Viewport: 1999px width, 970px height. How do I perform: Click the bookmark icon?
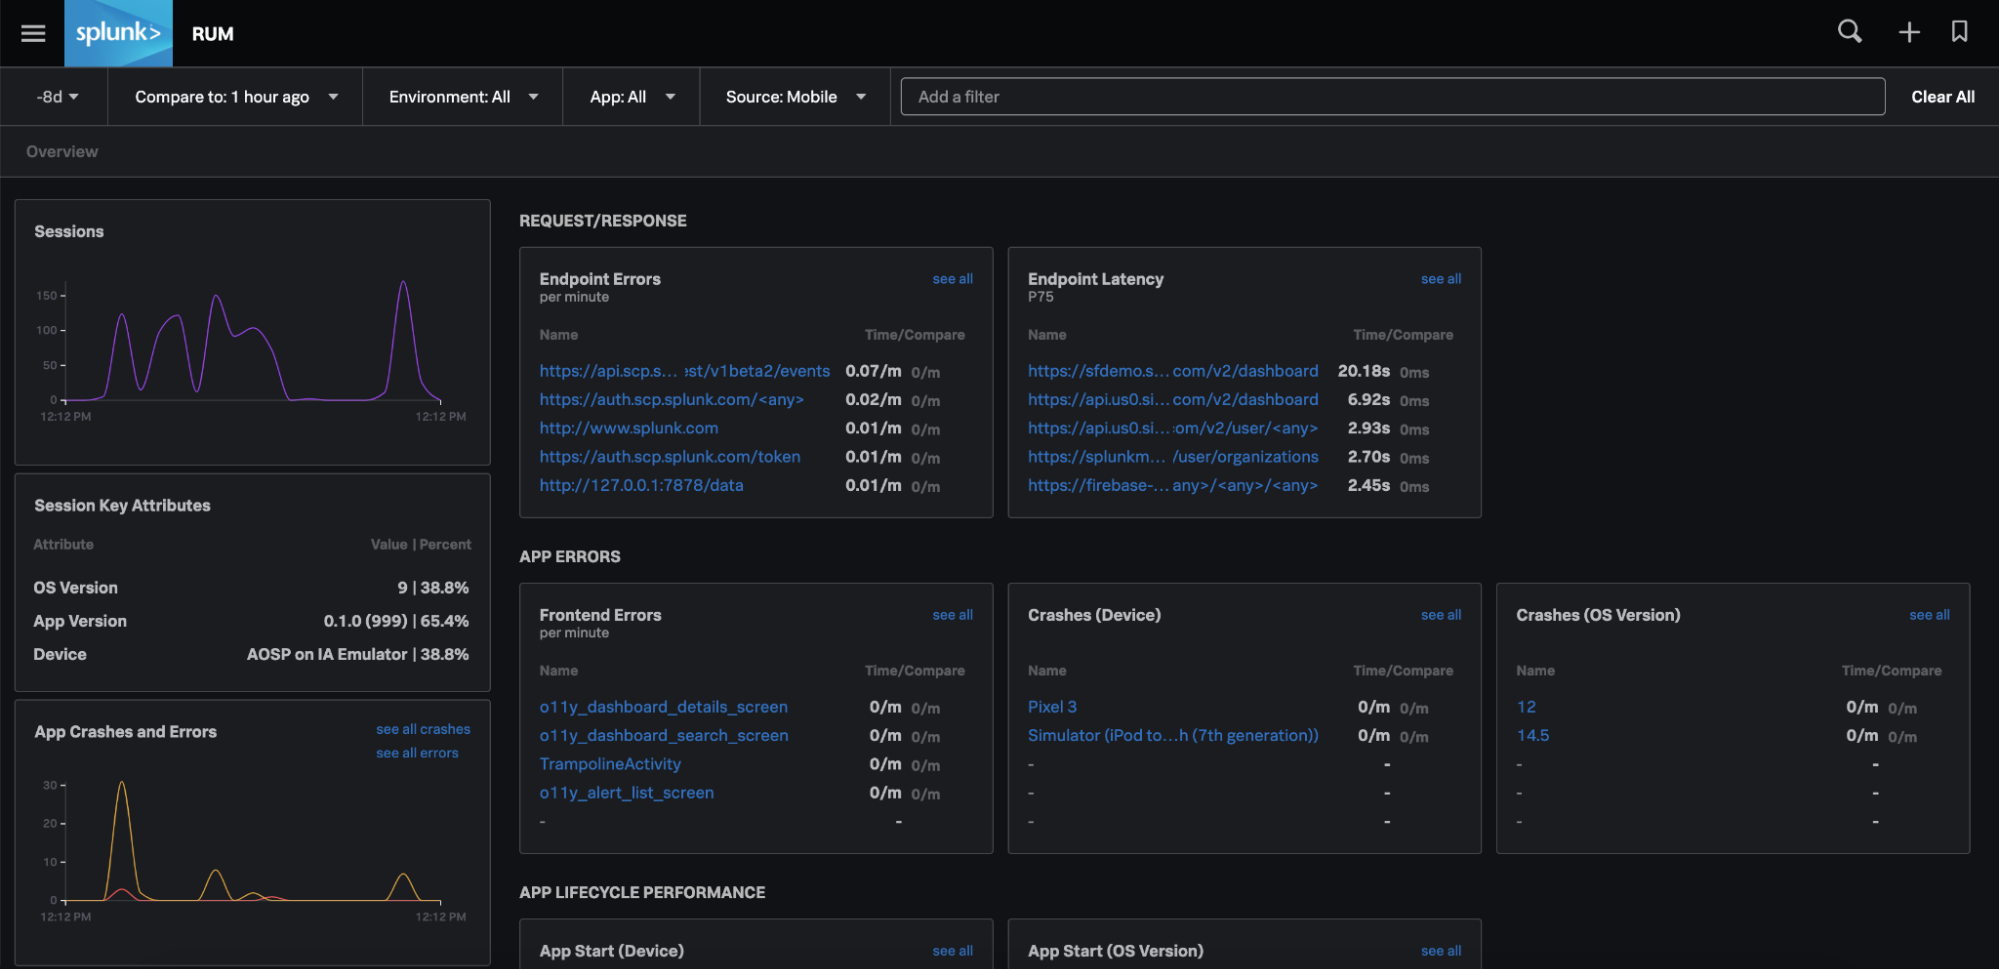coord(1960,32)
